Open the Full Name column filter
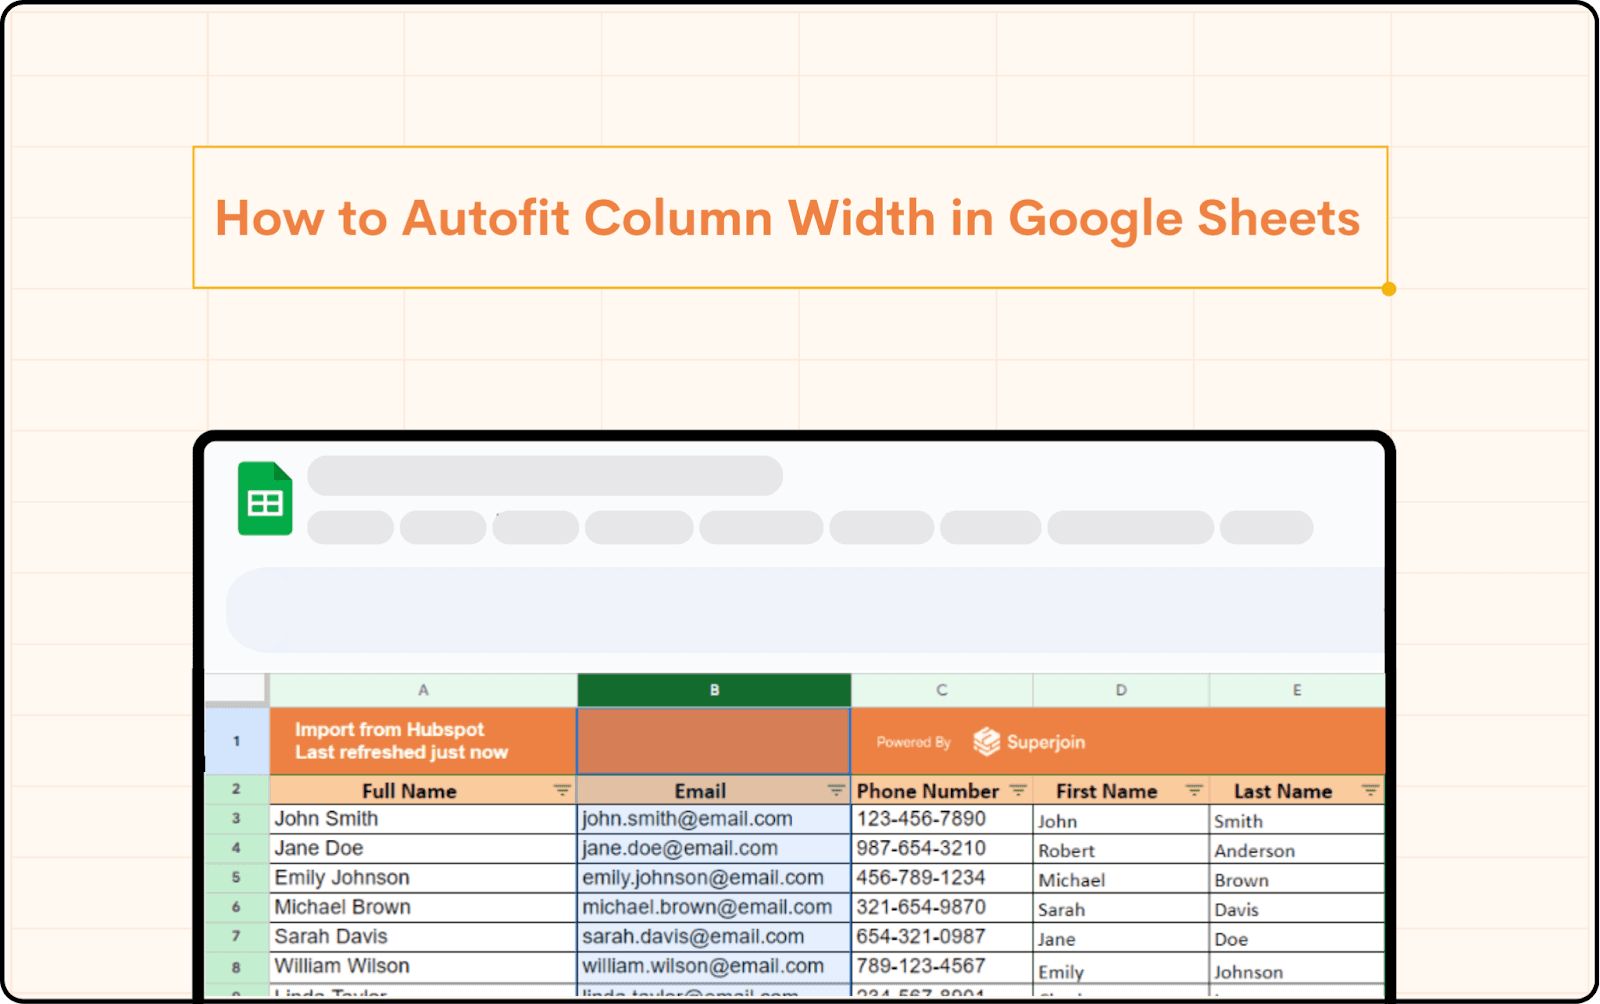The width and height of the screenshot is (1600, 1004). click(562, 791)
